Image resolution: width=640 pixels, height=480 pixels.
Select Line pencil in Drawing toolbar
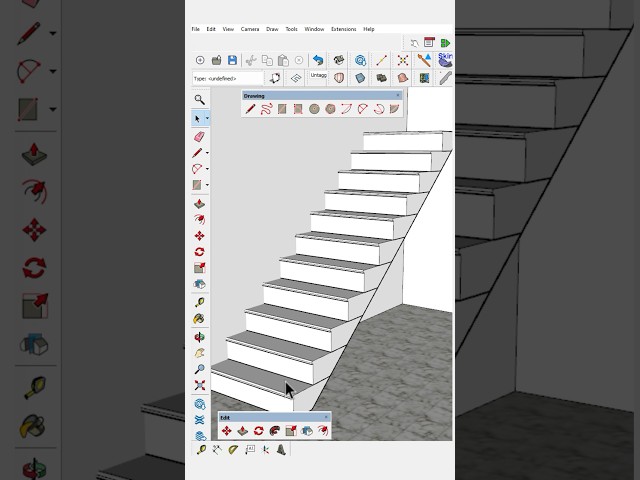pos(250,109)
